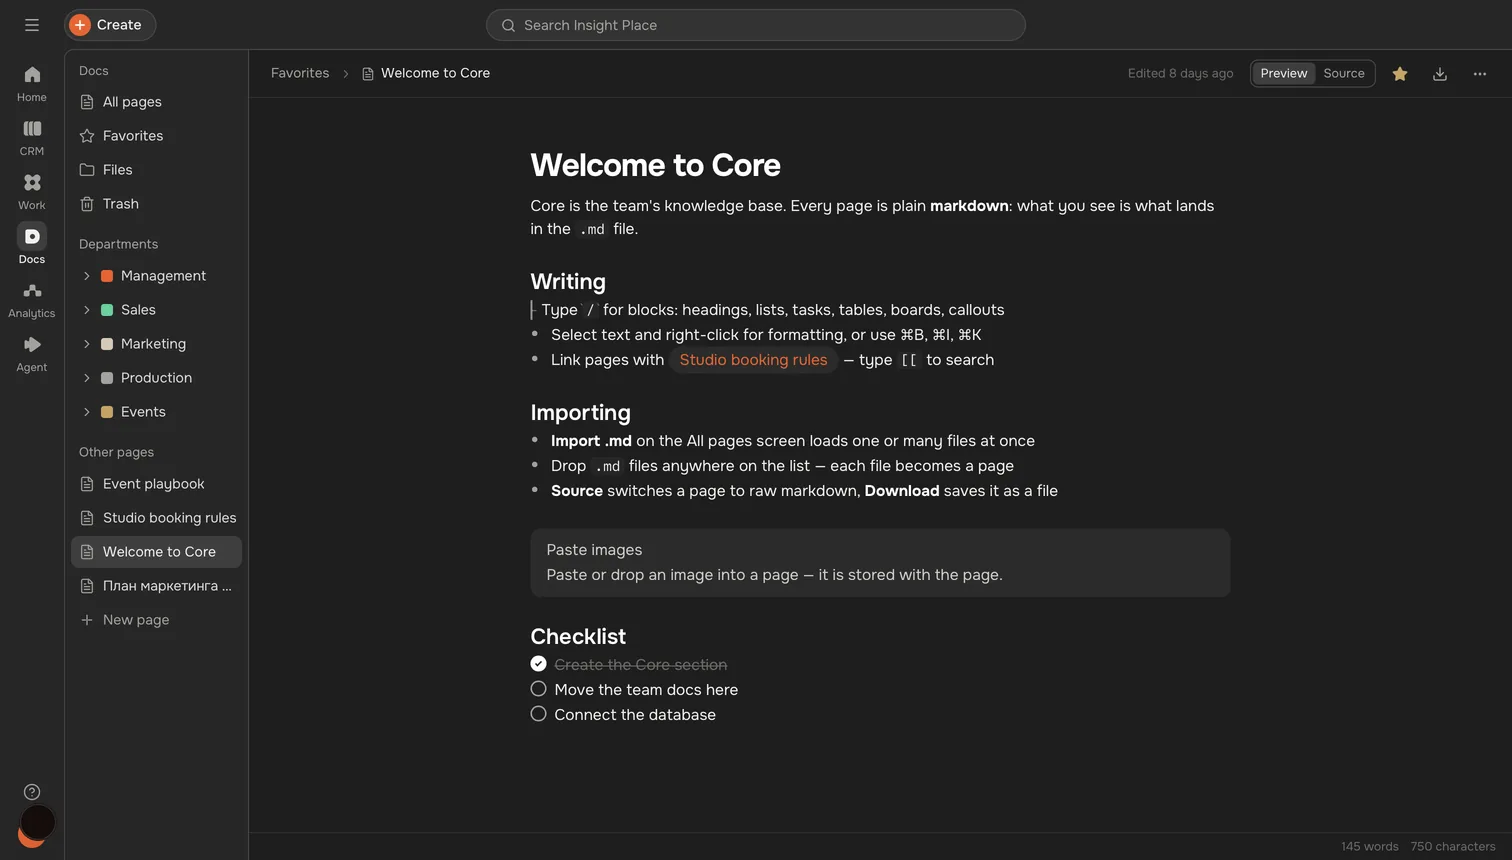Screen dimensions: 1512x860
Task: Open Studio booking rules in sidebar
Action: (x=157, y=518)
